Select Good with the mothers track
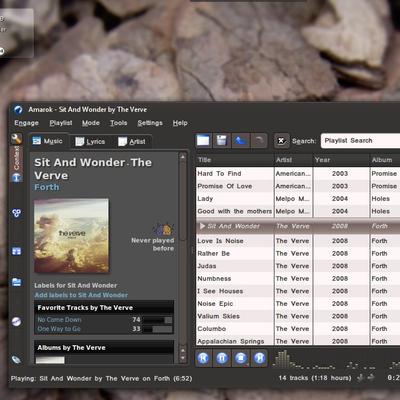Viewport: 400px width, 400px height. tap(298, 211)
